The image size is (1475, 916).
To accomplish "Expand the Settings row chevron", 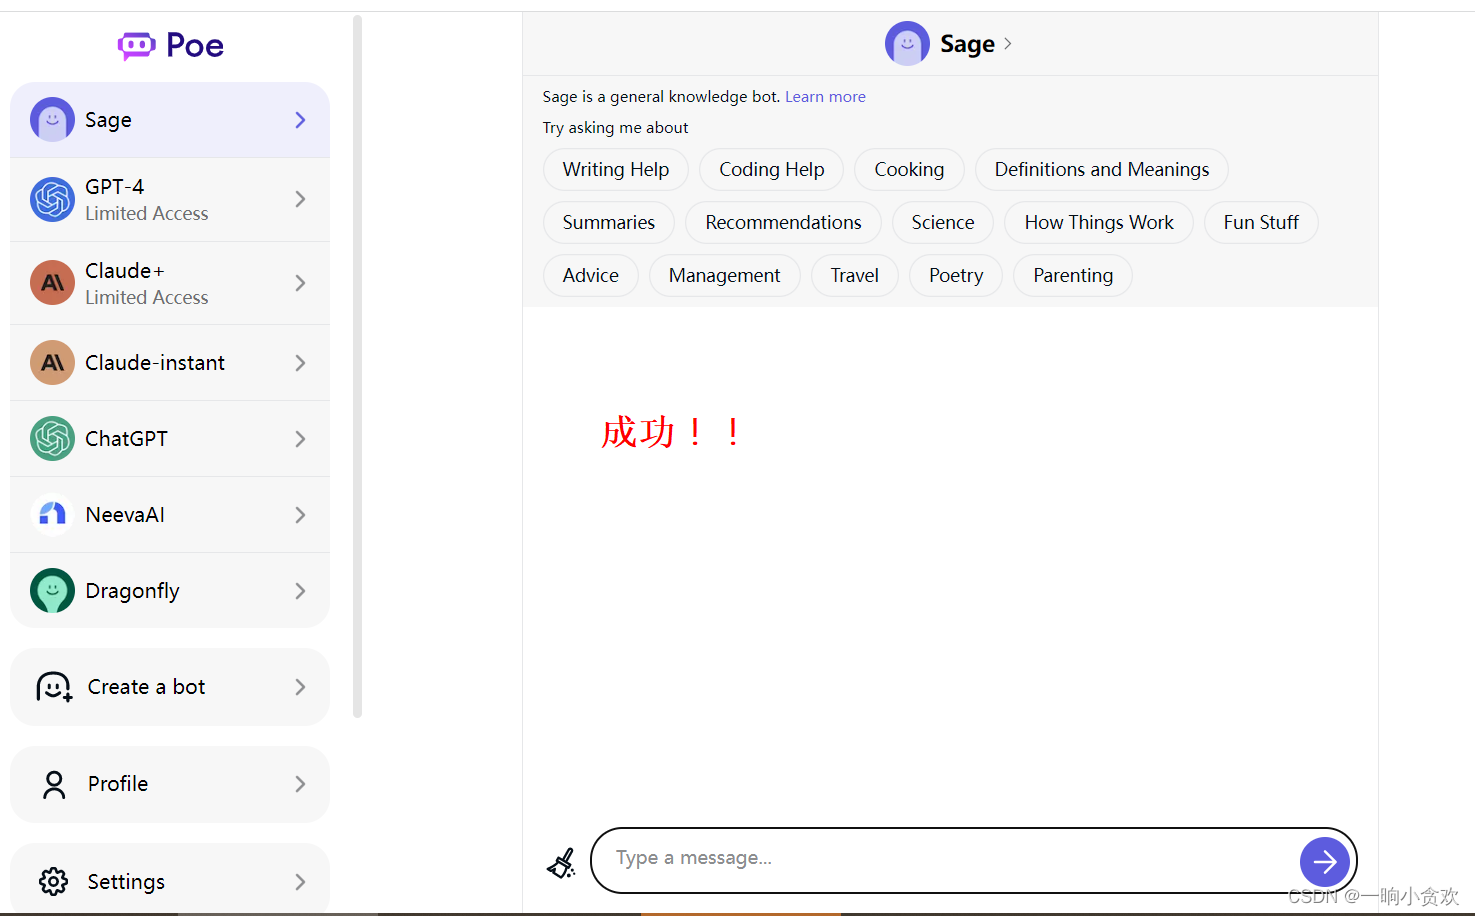I will point(300,881).
